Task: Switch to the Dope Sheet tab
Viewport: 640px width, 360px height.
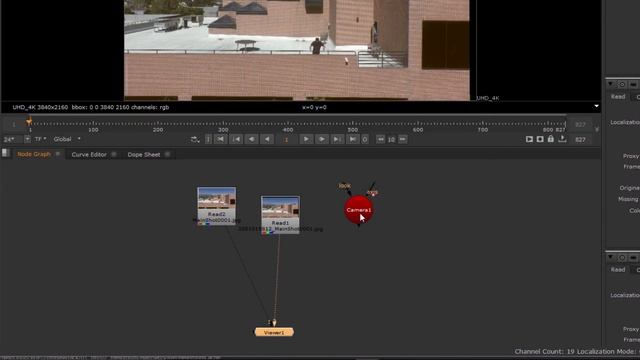Action: pos(144,154)
